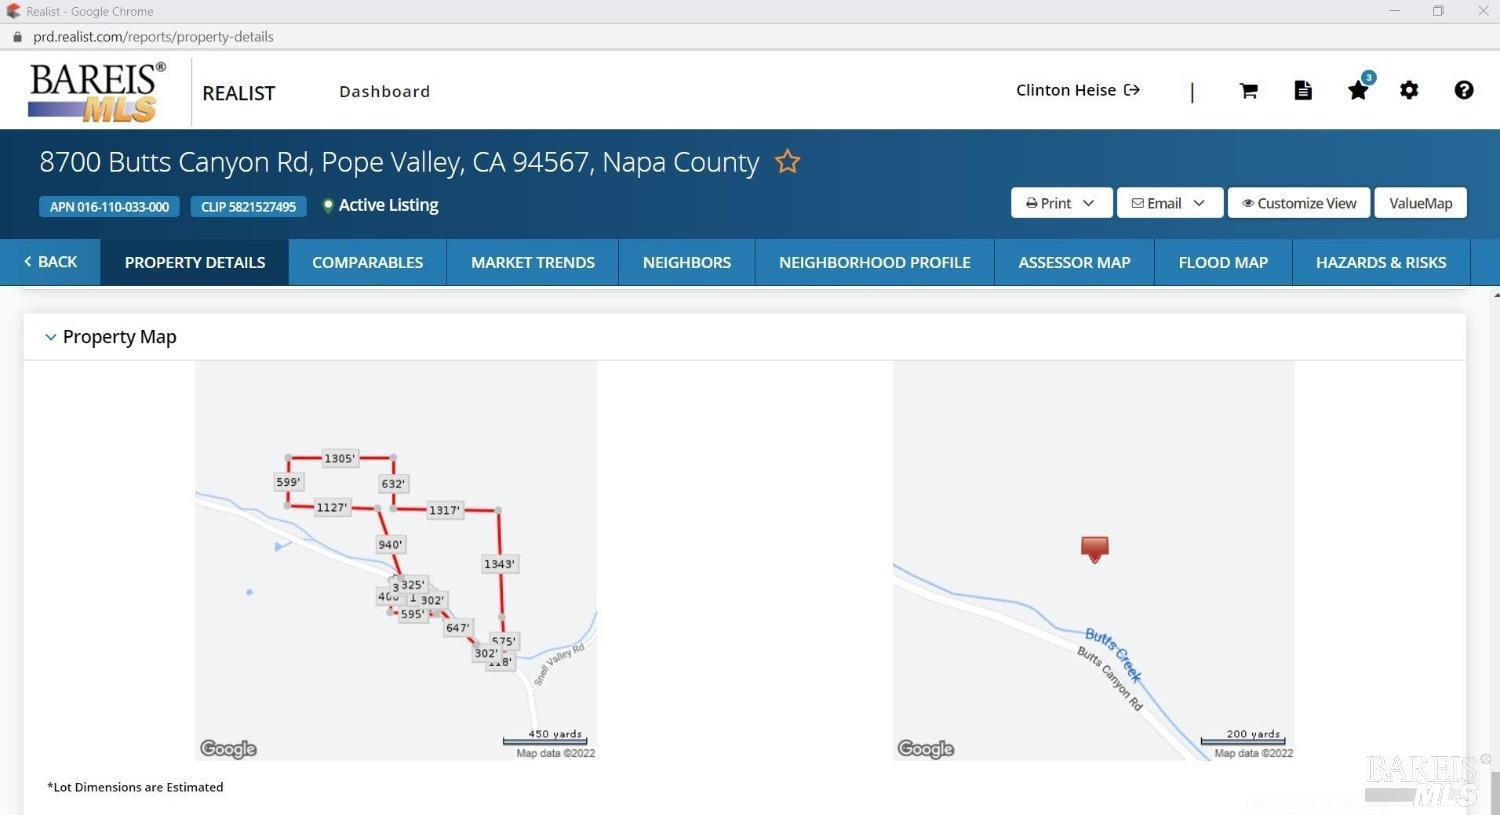Collapse the Property Map section
Viewport: 1500px width, 815px height.
coord(51,338)
